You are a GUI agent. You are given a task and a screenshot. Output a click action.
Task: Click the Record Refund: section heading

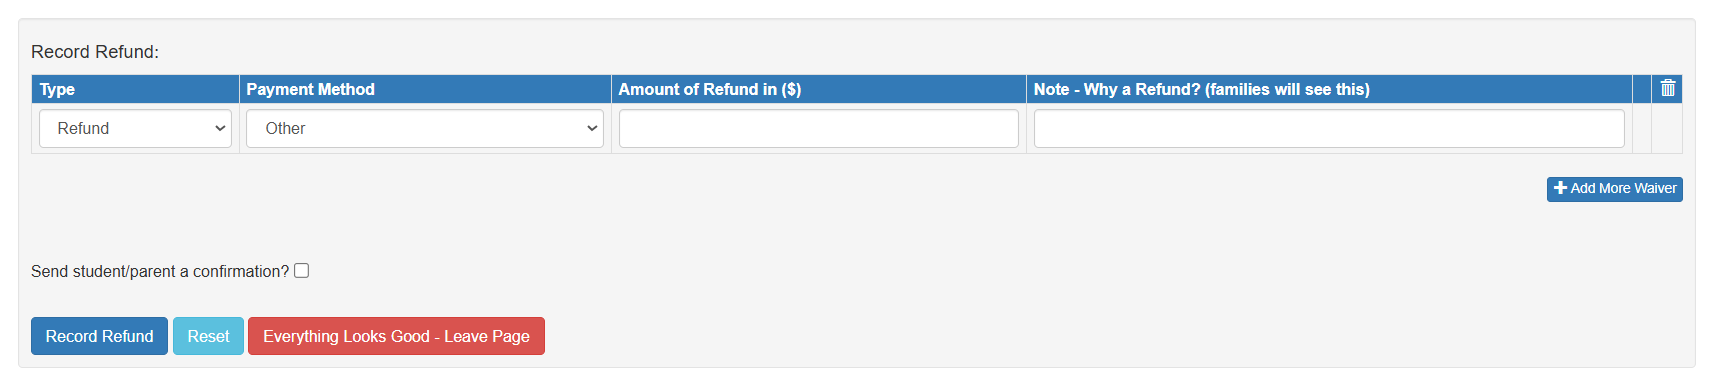pyautogui.click(x=95, y=52)
